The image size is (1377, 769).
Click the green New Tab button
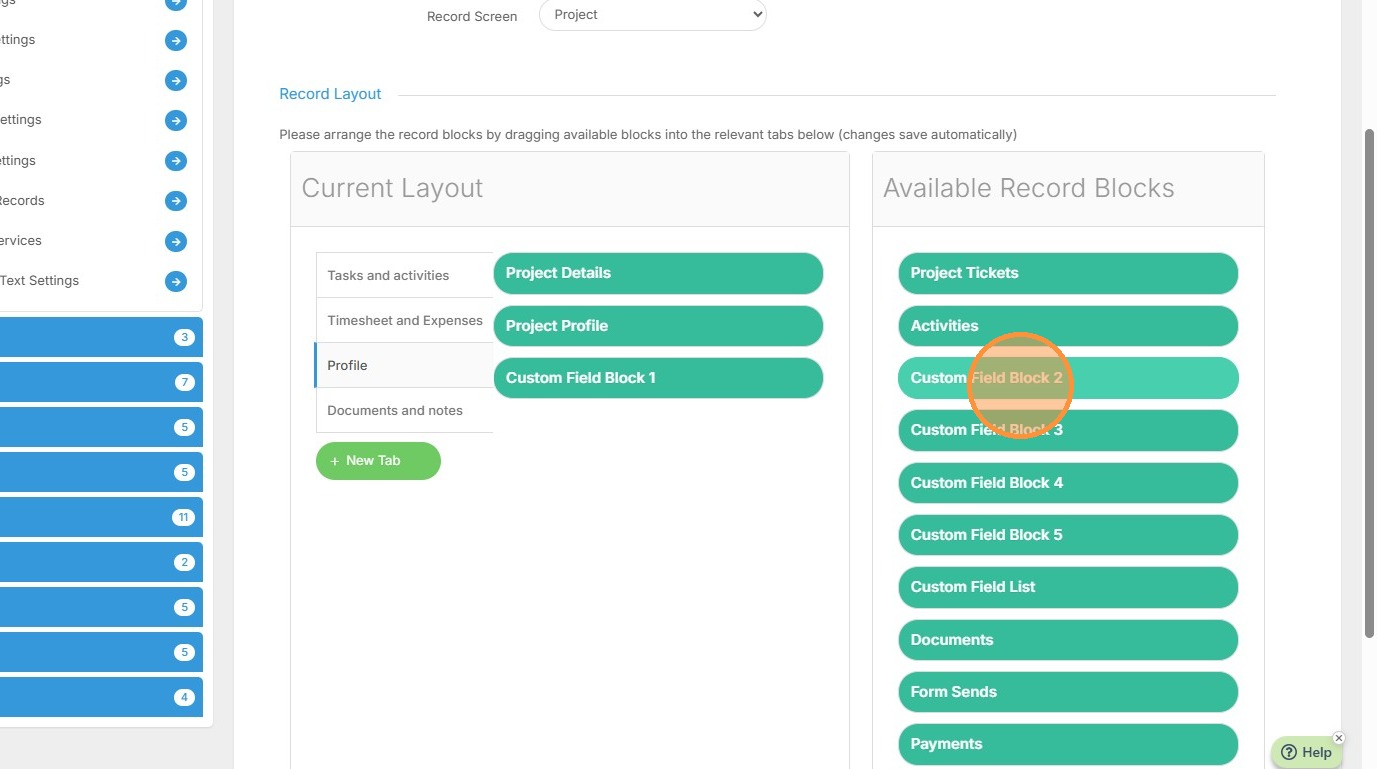click(x=378, y=461)
